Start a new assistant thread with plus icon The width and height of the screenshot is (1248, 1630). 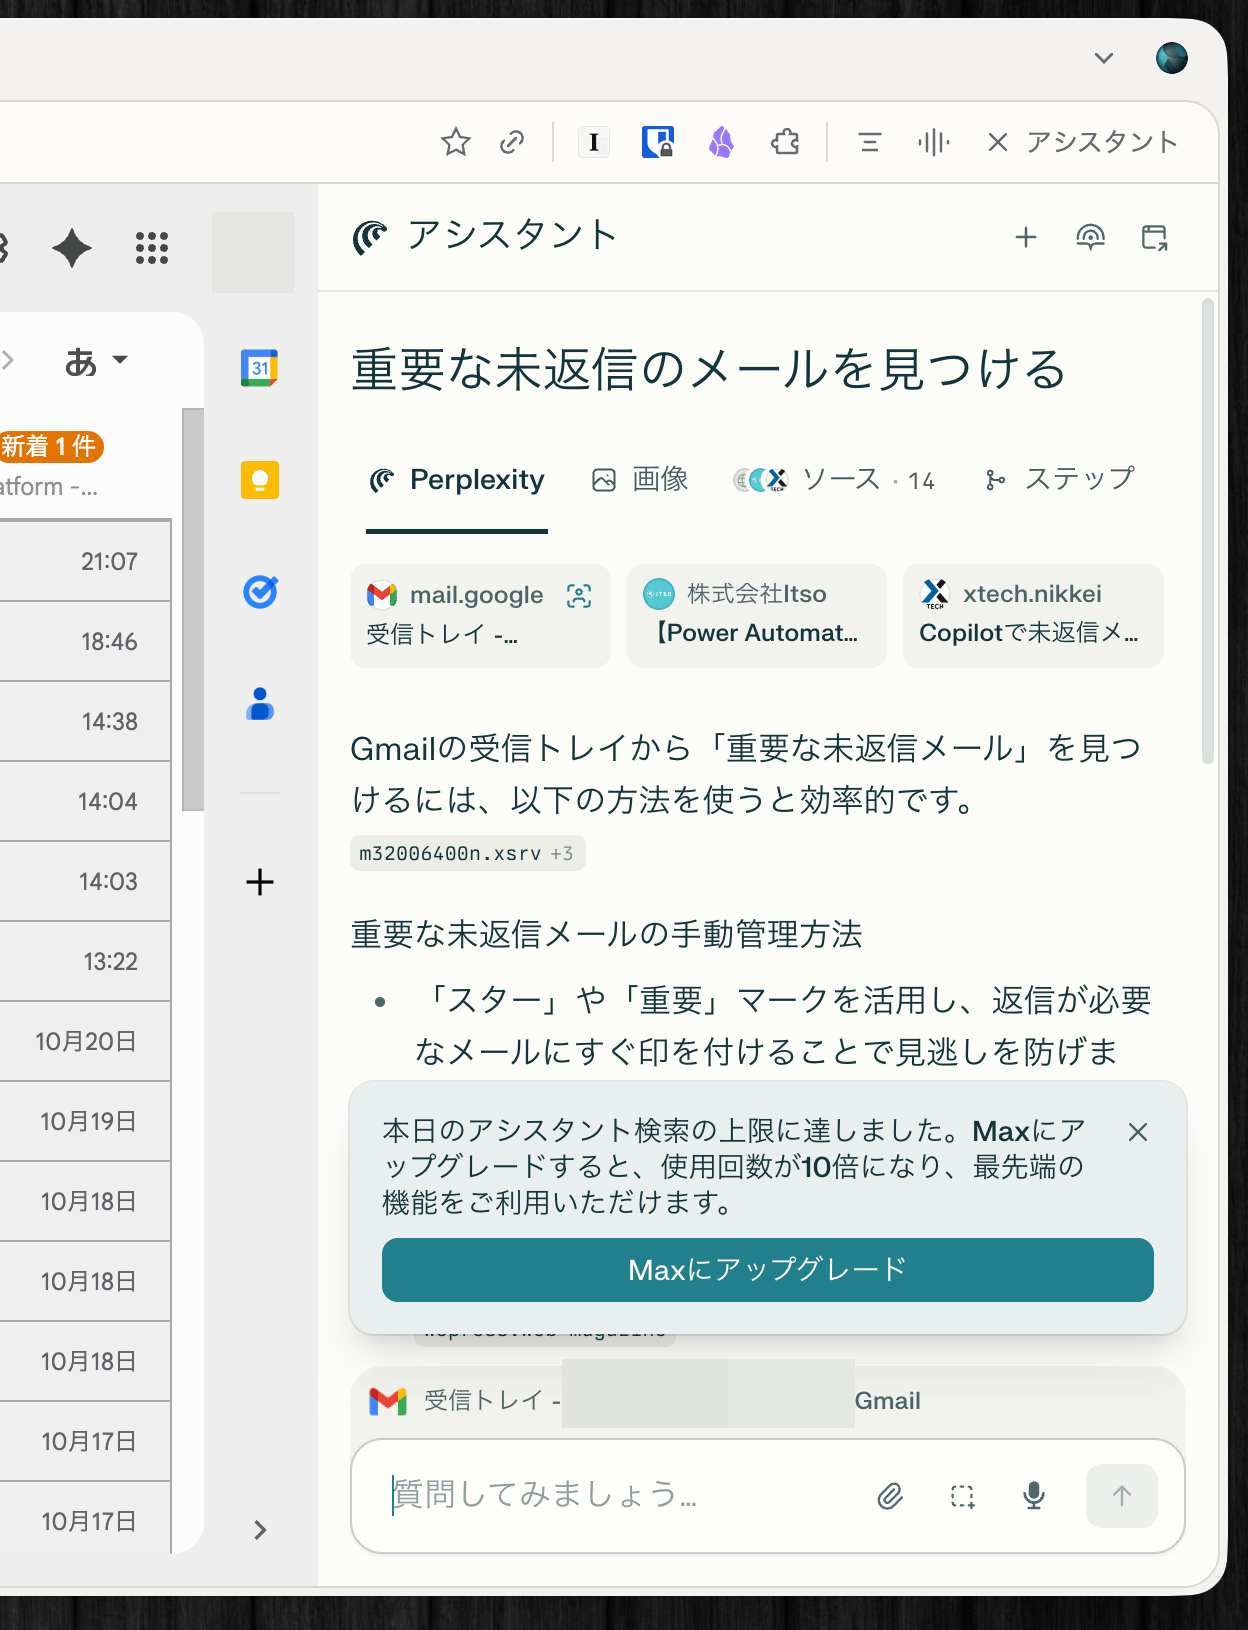[1026, 238]
